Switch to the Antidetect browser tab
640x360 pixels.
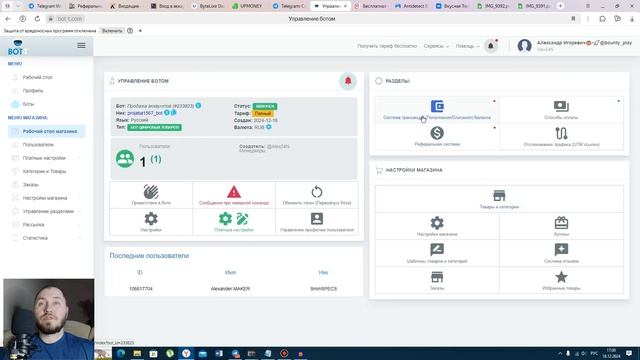click(x=411, y=6)
